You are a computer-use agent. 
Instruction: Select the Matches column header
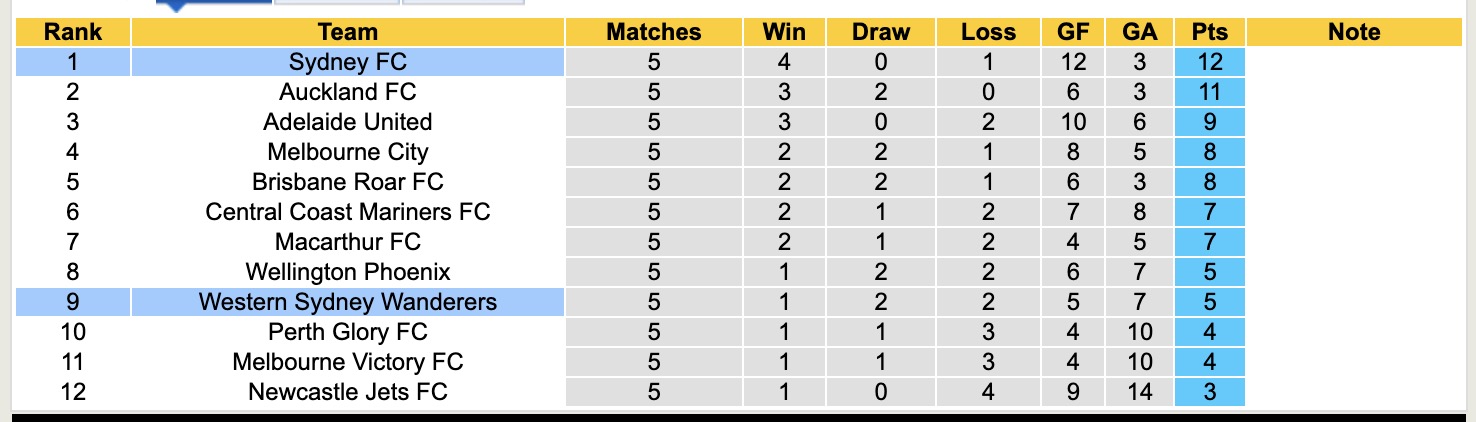click(x=653, y=32)
